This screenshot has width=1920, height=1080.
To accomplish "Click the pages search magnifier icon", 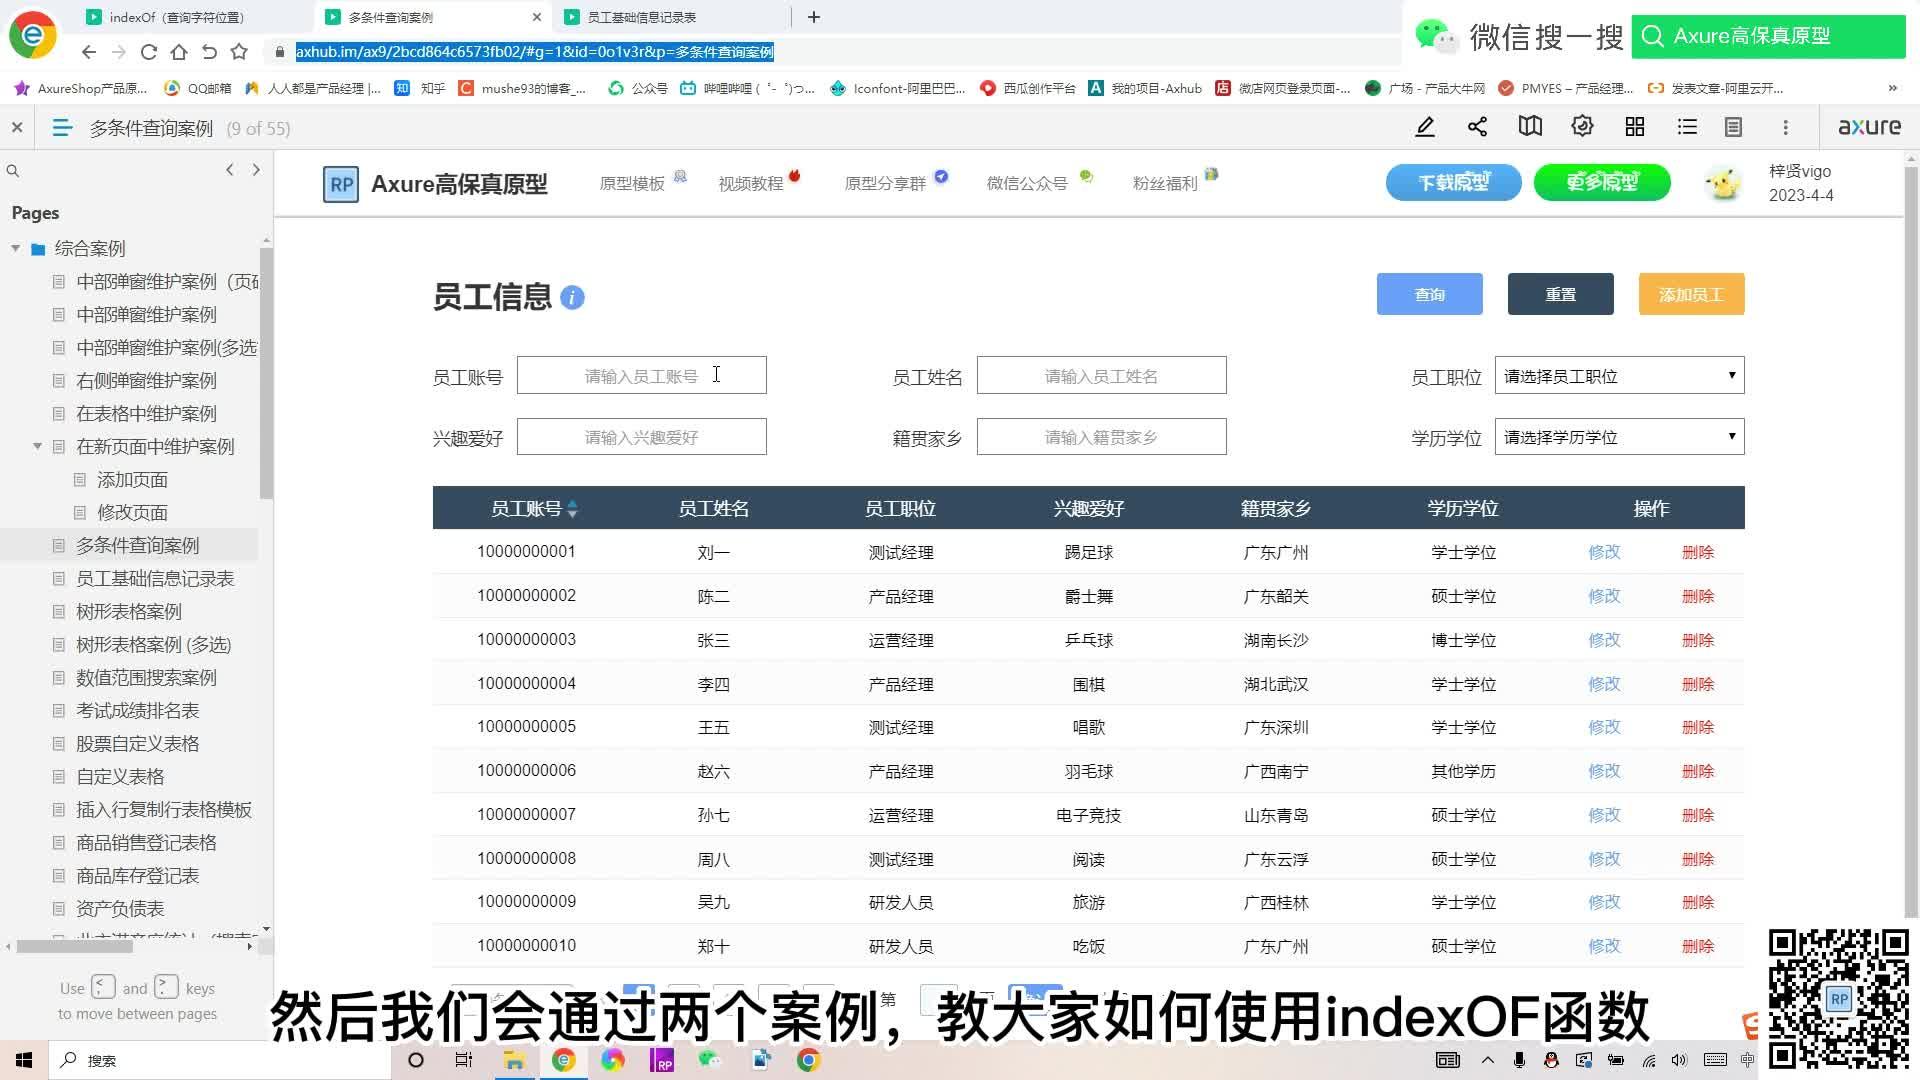I will (x=13, y=170).
